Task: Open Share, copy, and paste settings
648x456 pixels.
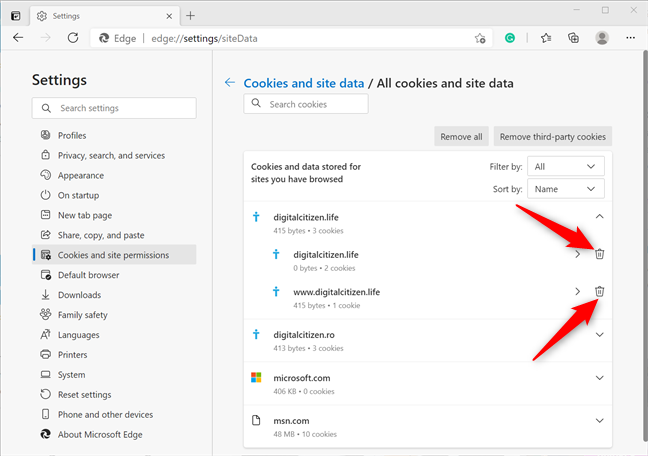Action: pyautogui.click(x=114, y=235)
